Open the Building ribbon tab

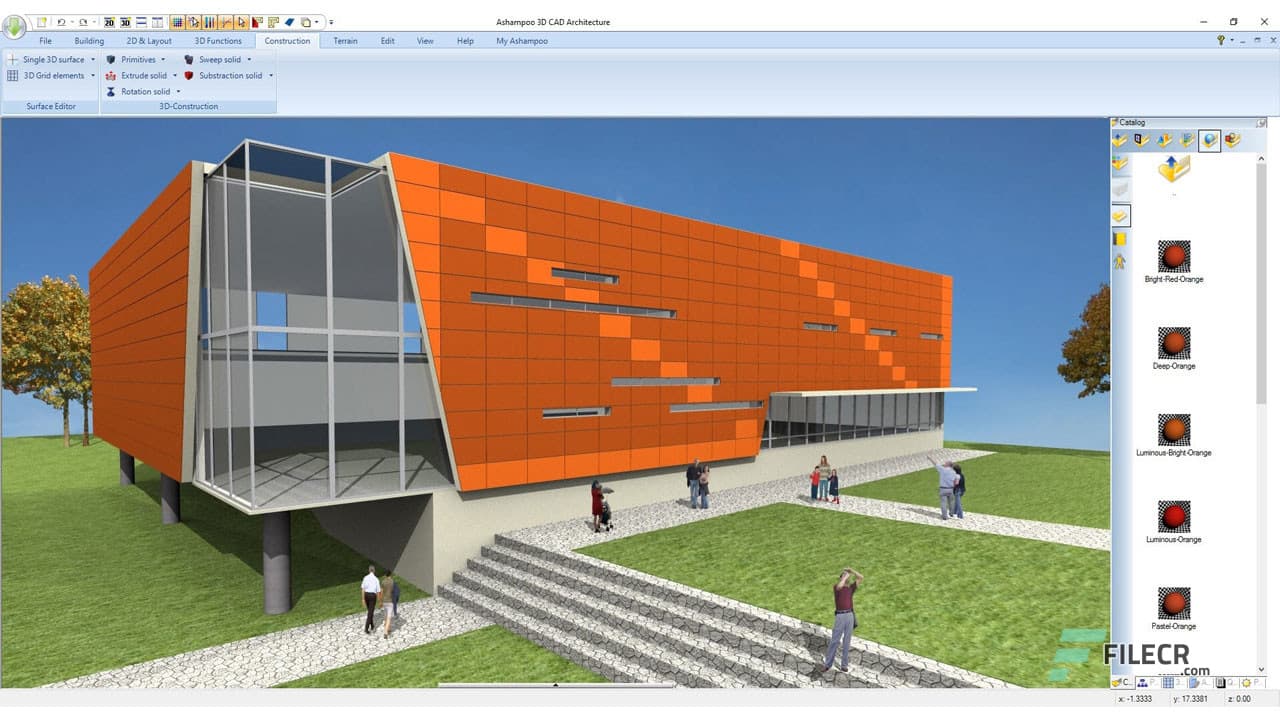tap(89, 41)
